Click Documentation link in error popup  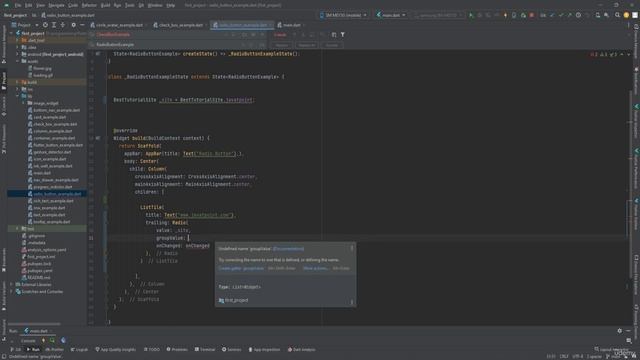(289, 249)
